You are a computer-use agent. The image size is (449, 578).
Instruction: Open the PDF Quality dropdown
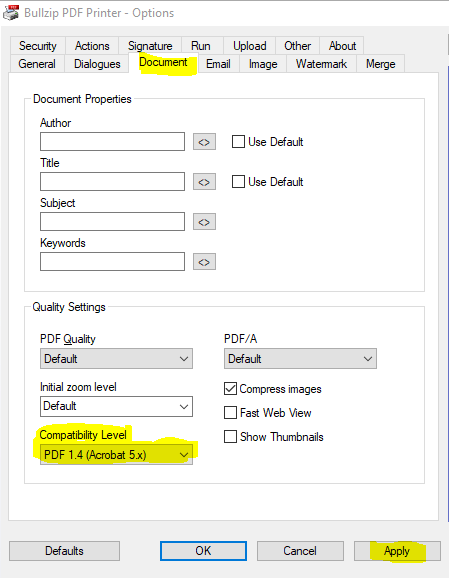click(116, 359)
